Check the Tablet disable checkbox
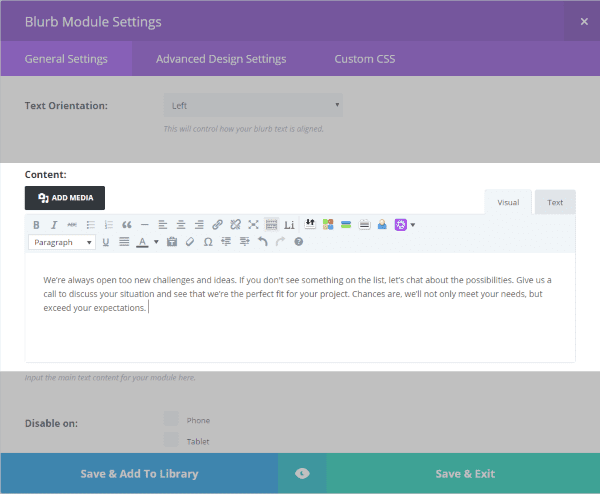The width and height of the screenshot is (600, 494). (x=171, y=440)
